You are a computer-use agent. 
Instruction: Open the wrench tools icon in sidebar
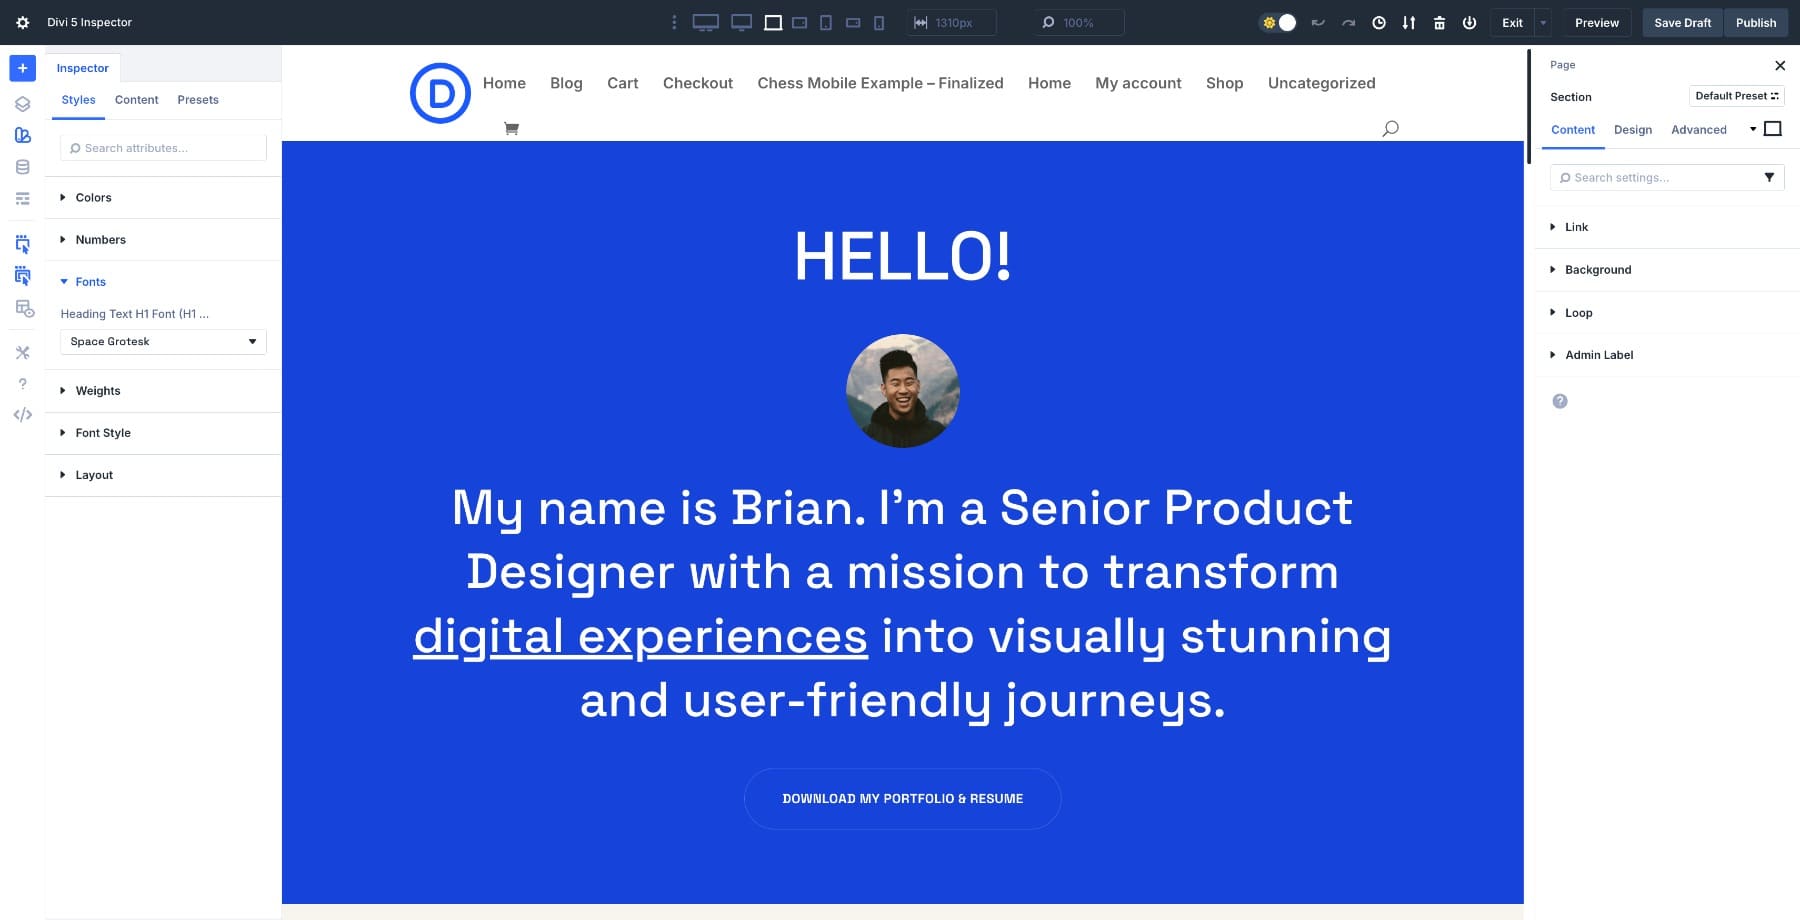coord(22,353)
